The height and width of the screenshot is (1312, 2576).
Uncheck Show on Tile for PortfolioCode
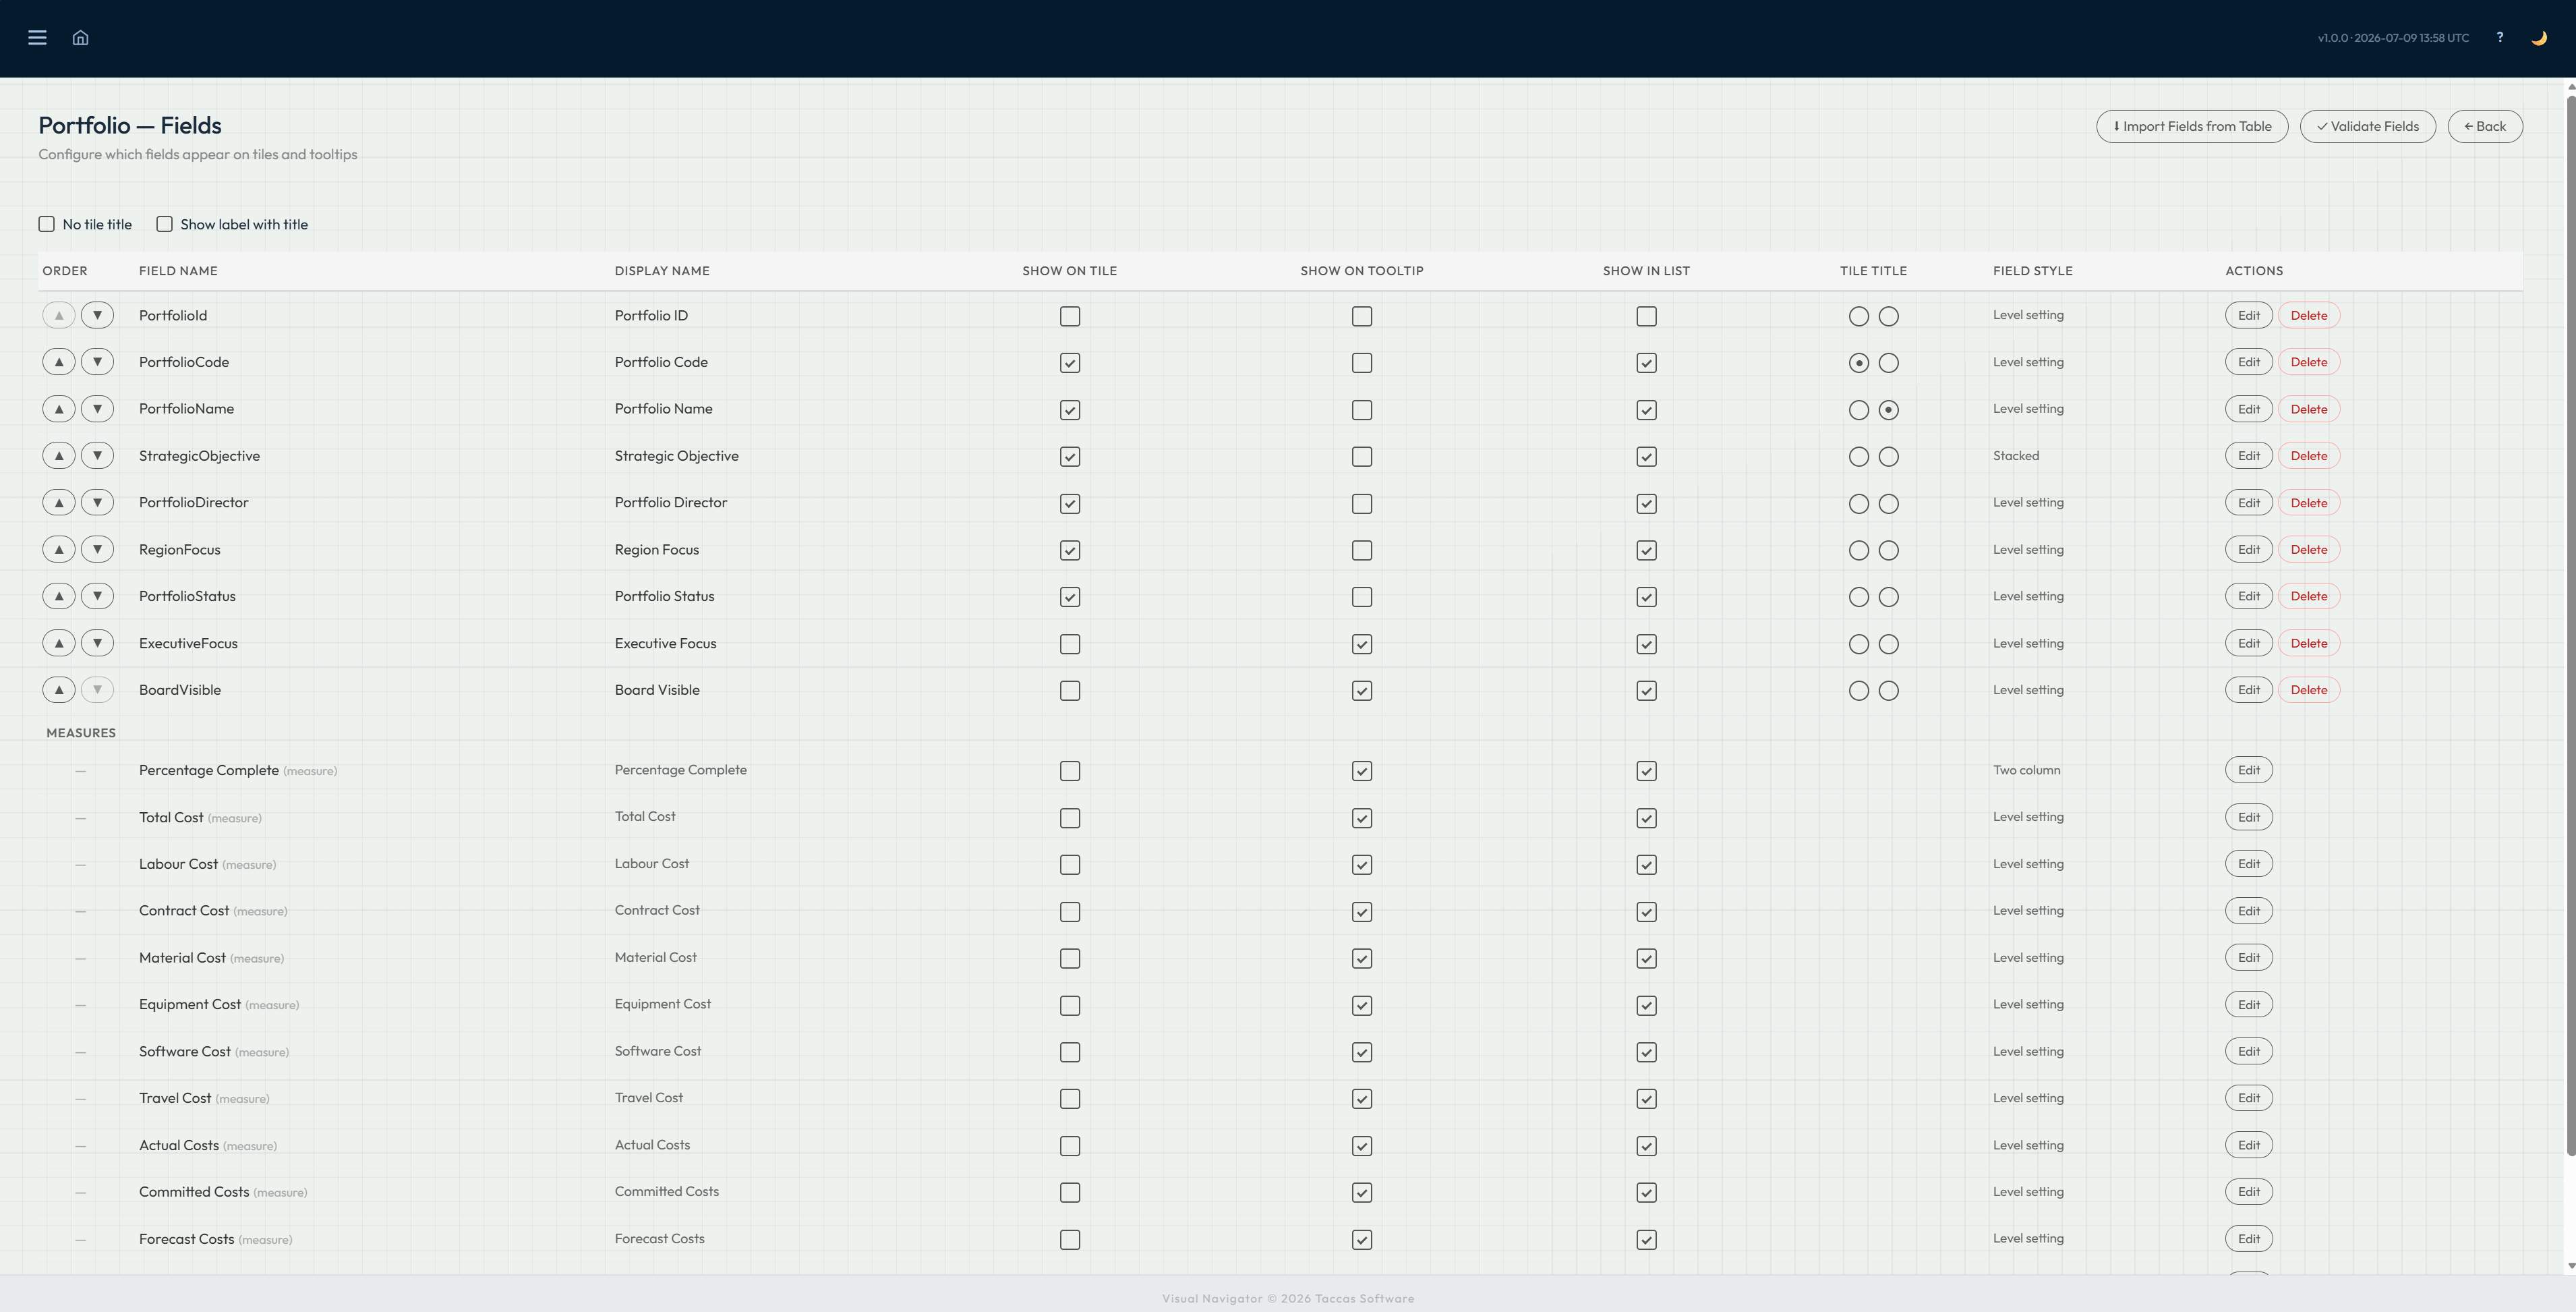(1070, 363)
